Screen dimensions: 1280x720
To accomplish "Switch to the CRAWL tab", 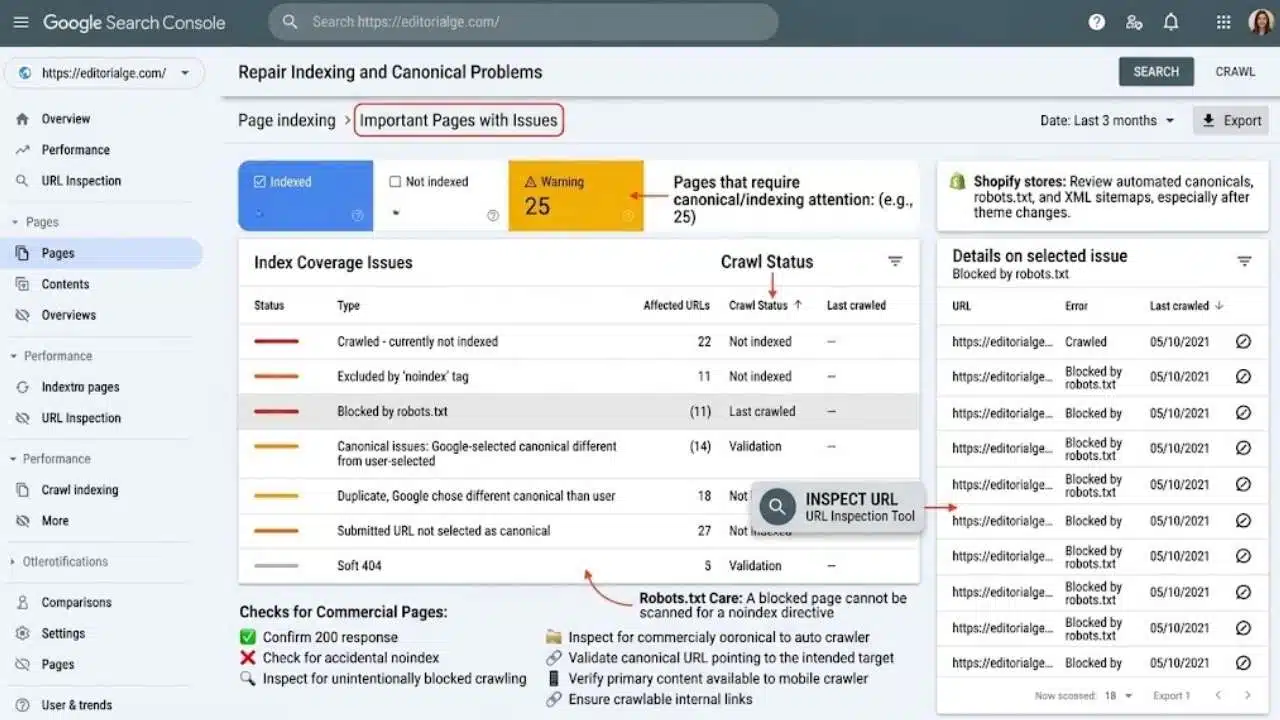I will 1235,72.
